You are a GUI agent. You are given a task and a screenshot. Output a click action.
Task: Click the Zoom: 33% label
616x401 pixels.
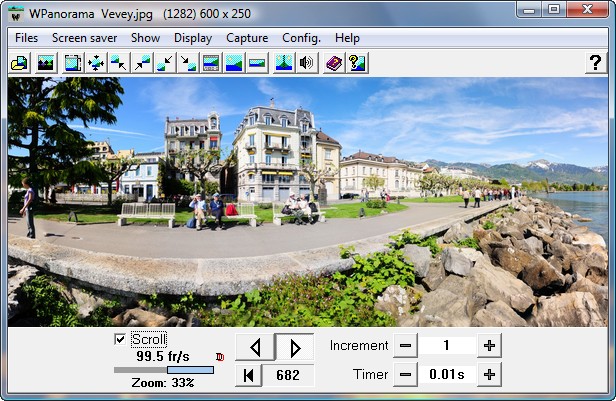pos(163,383)
